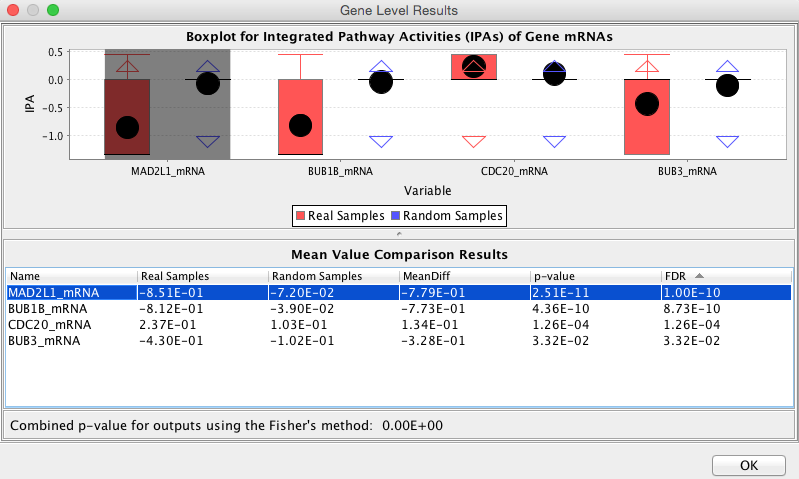Click the red Real Samples legend swatch

[x=301, y=216]
